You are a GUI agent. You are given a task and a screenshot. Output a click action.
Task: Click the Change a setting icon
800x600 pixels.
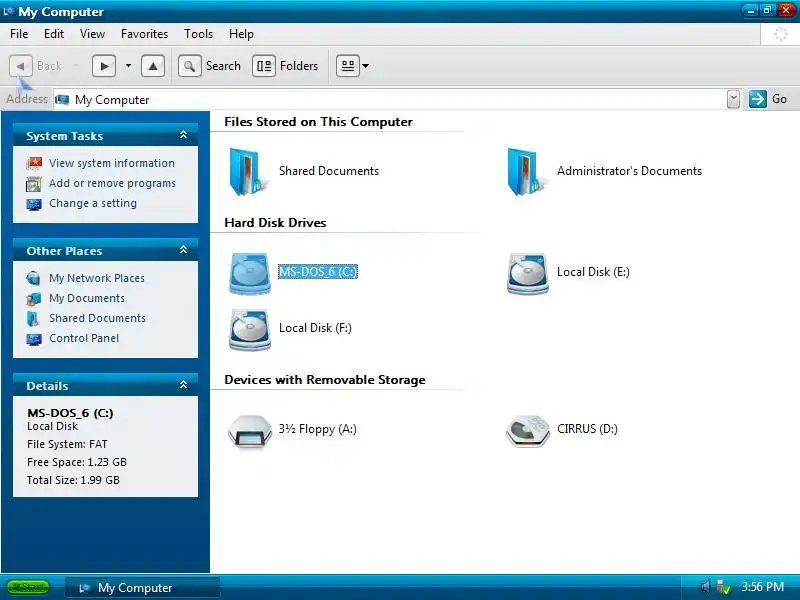point(34,204)
